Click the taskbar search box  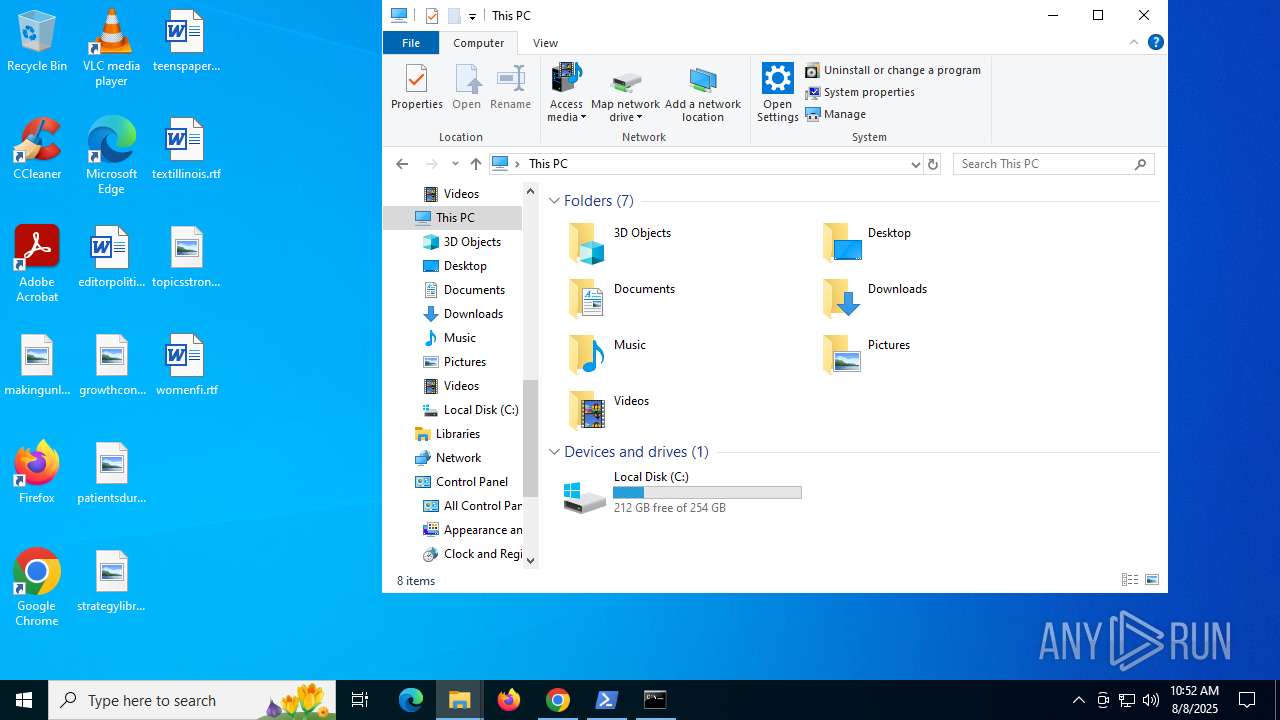[x=194, y=700]
